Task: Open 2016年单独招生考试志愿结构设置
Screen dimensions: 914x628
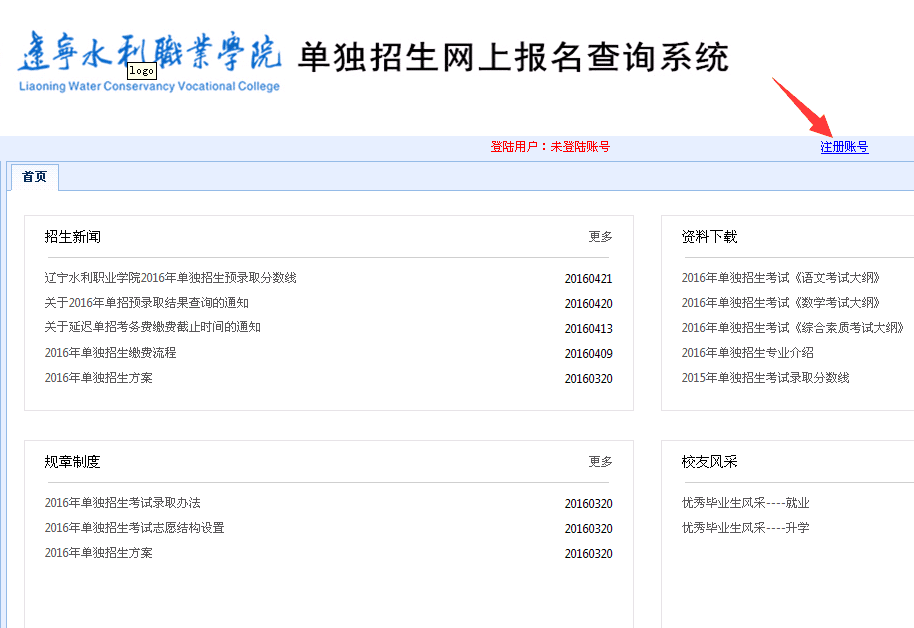Action: click(134, 528)
